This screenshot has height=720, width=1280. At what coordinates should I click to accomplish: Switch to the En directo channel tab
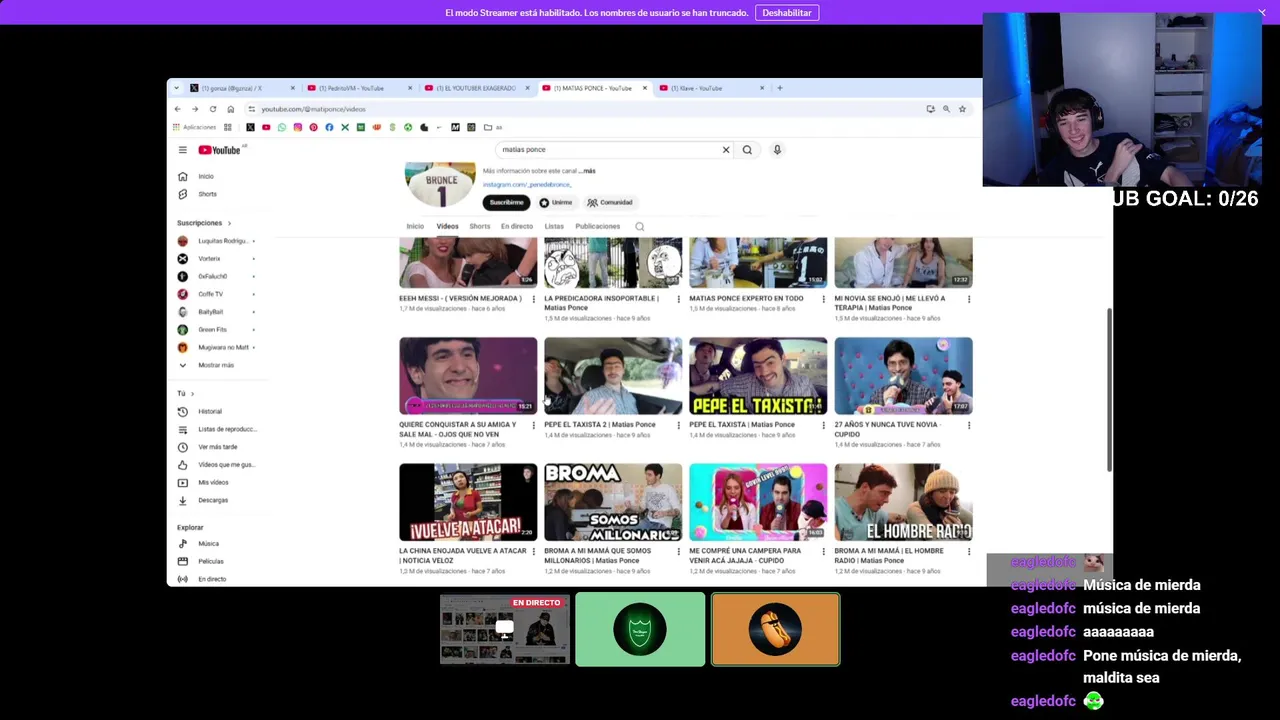(517, 226)
